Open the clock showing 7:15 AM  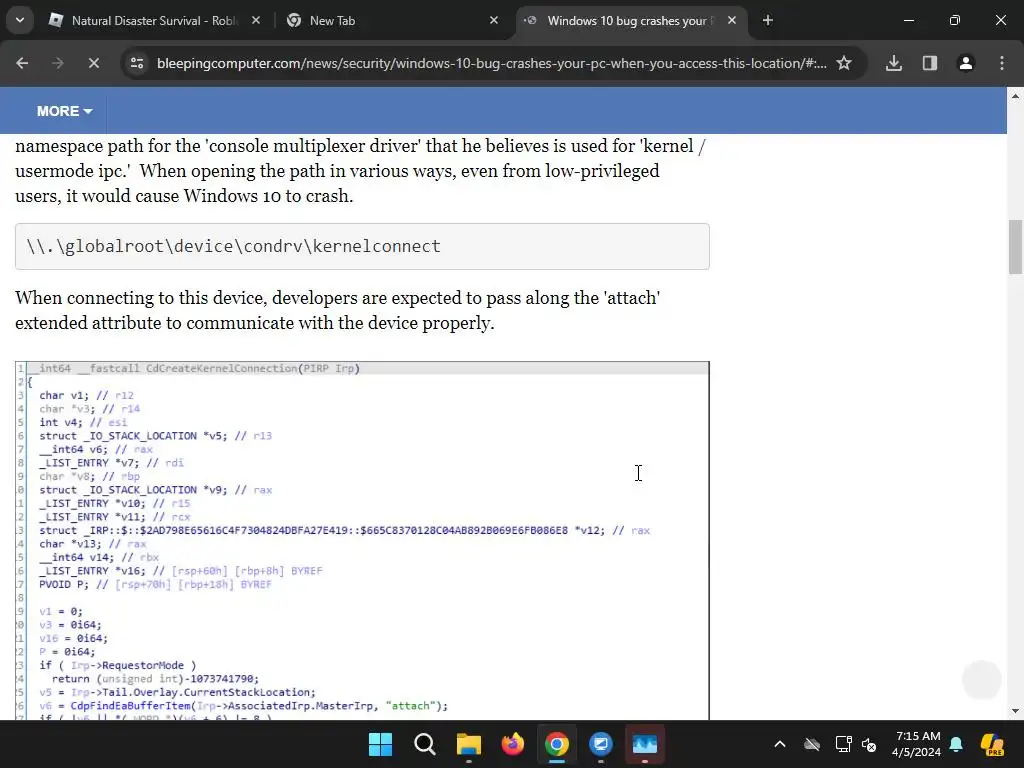[917, 744]
